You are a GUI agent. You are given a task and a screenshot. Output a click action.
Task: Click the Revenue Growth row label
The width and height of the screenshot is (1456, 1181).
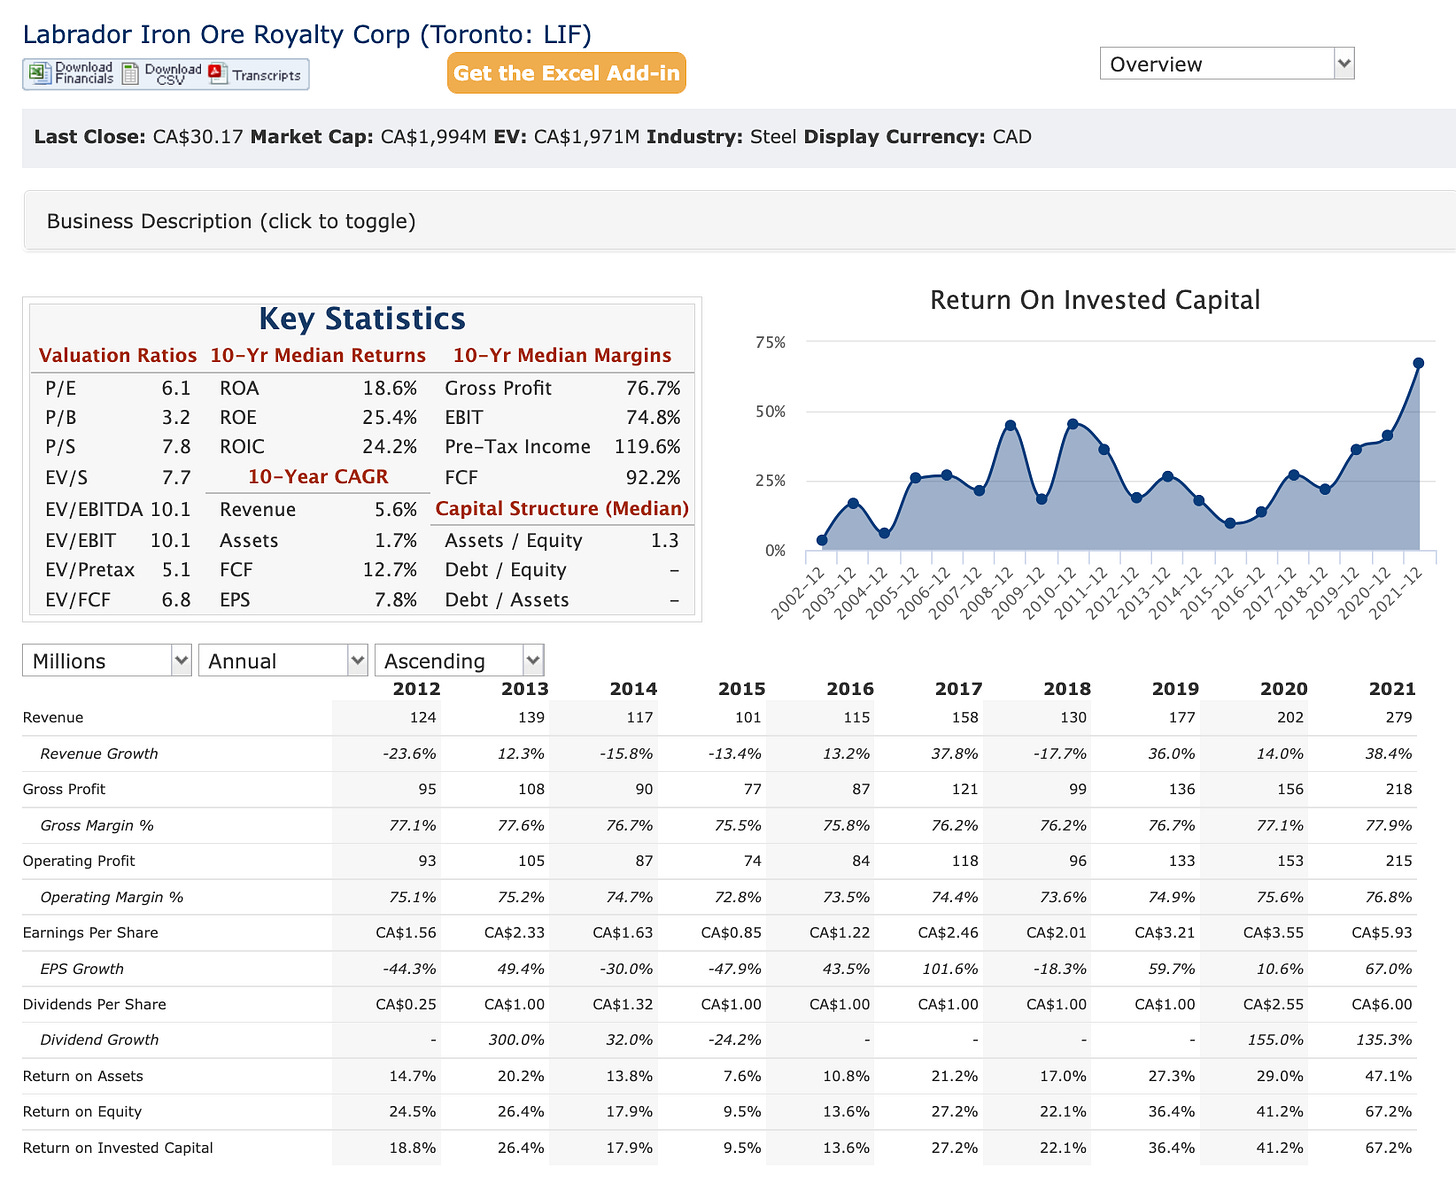pos(99,753)
